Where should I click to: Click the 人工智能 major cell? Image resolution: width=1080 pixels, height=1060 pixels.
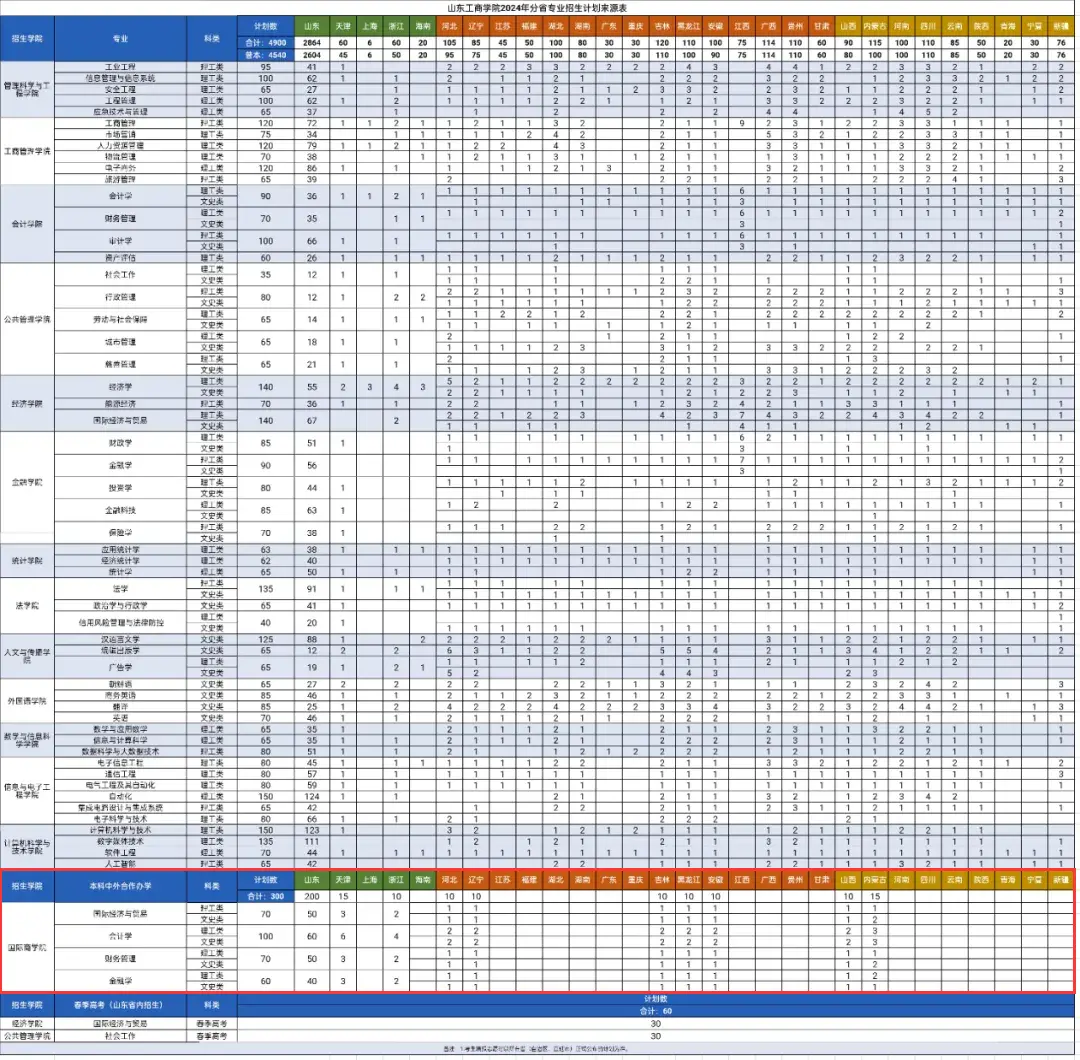[121, 863]
